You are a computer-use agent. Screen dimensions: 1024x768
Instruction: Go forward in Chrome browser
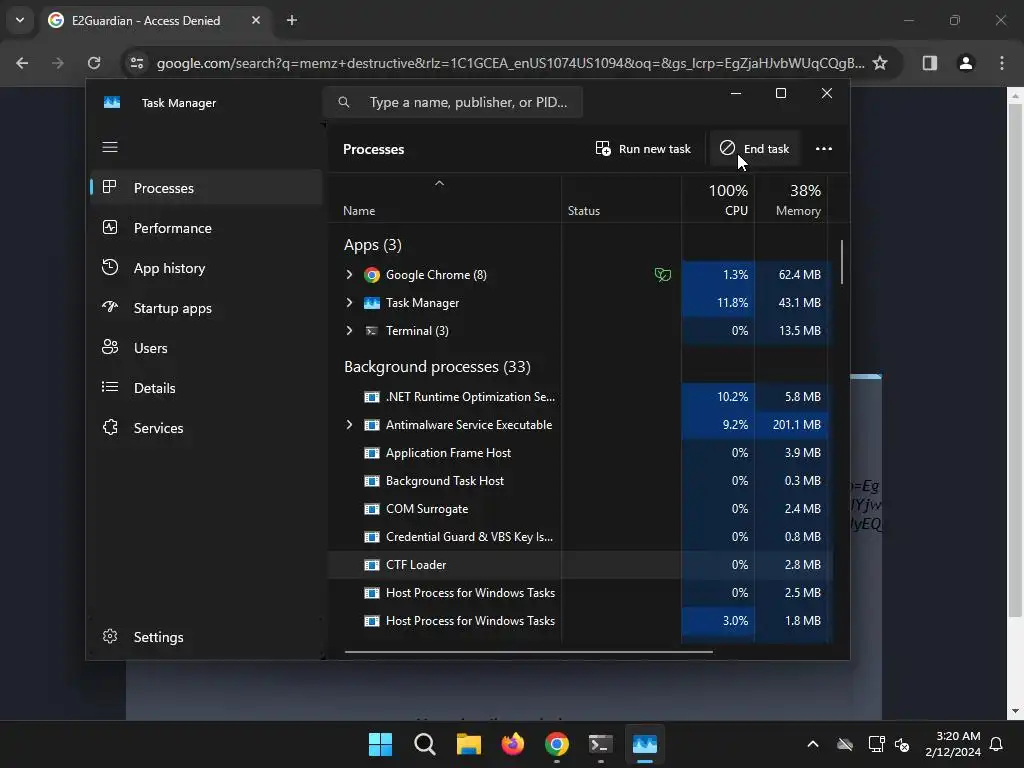coord(58,63)
